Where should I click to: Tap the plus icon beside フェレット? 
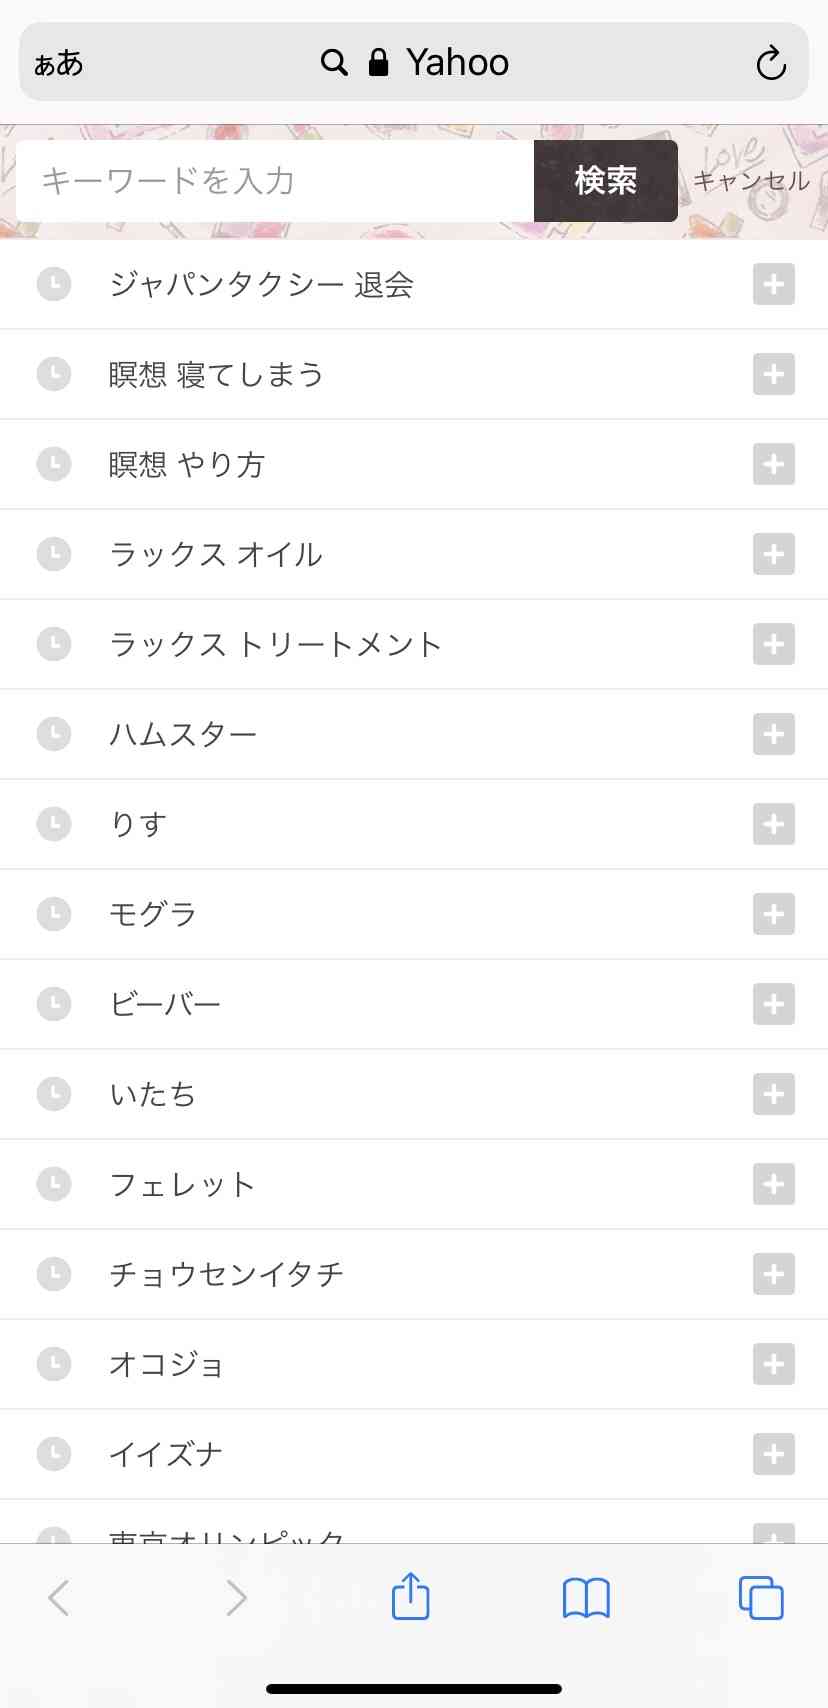[x=773, y=1184]
